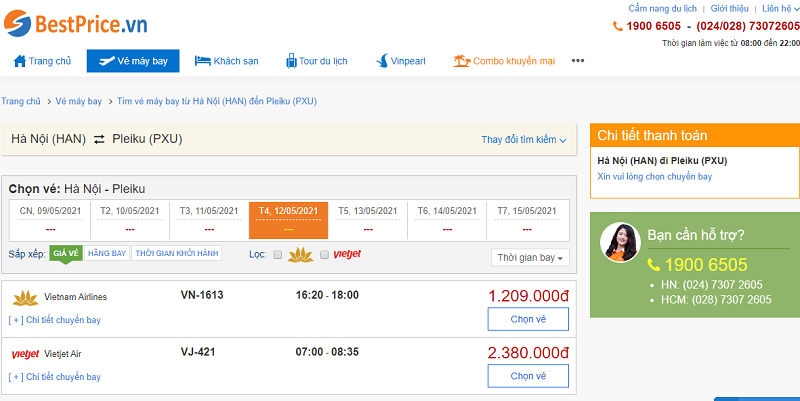Image resolution: width=800 pixels, height=401 pixels.
Task: Select date tab T7, 15/05/2021
Action: tap(527, 220)
